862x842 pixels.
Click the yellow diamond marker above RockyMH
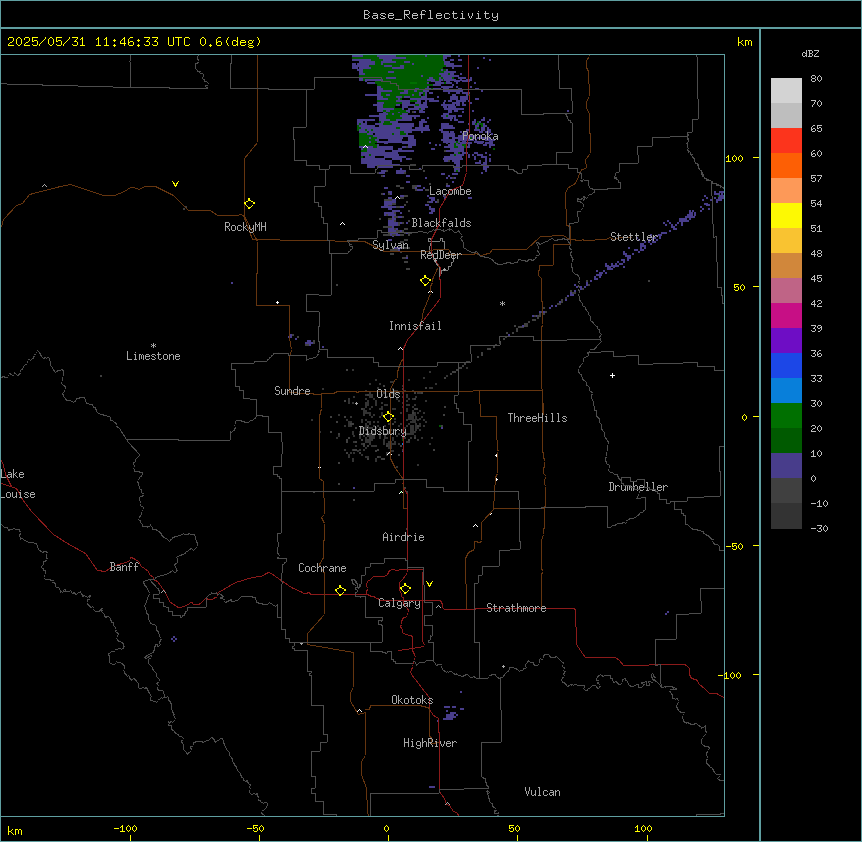pos(249,204)
